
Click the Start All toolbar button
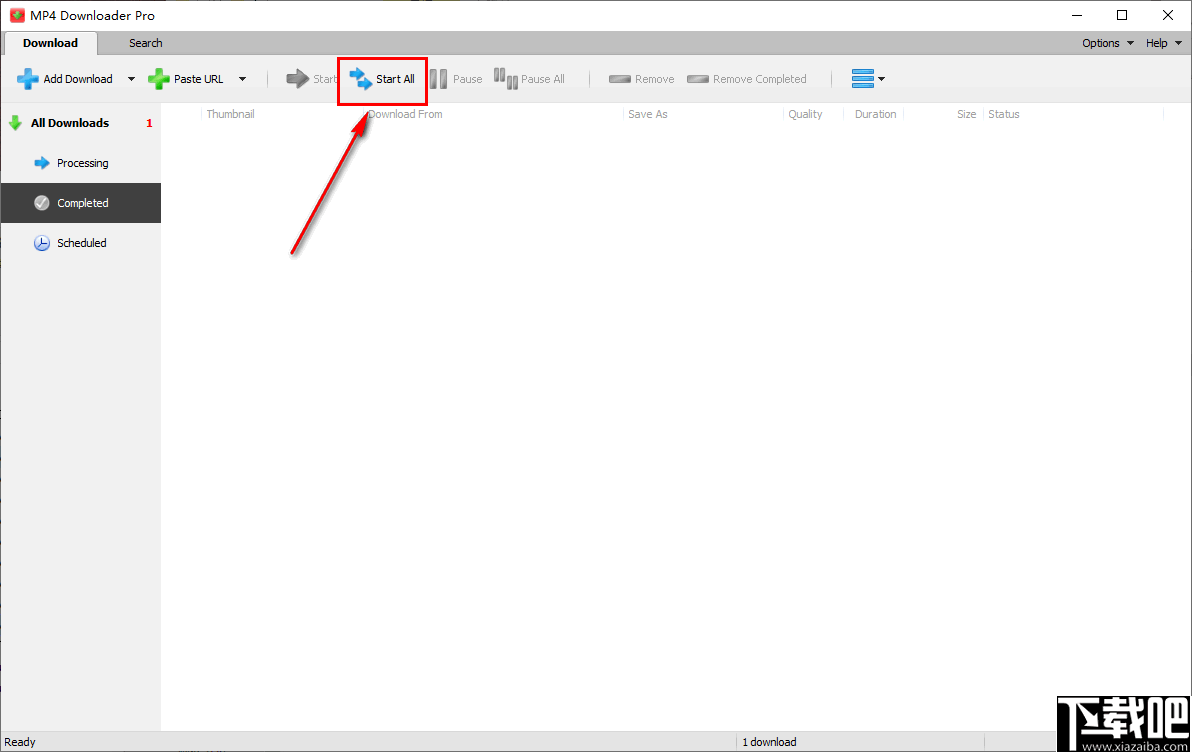[x=382, y=79]
